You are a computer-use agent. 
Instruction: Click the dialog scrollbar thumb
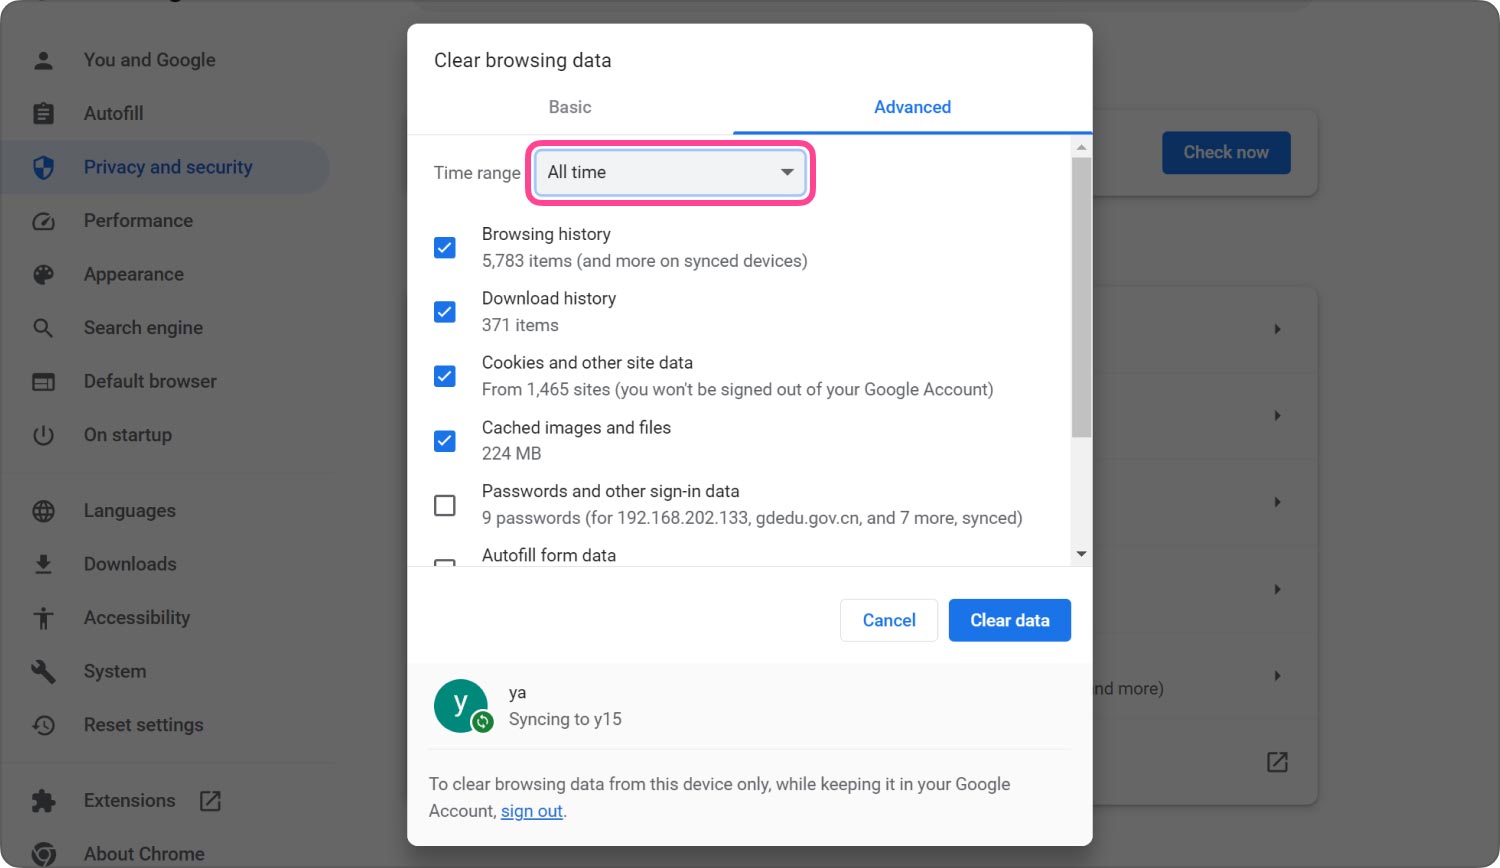(x=1081, y=297)
